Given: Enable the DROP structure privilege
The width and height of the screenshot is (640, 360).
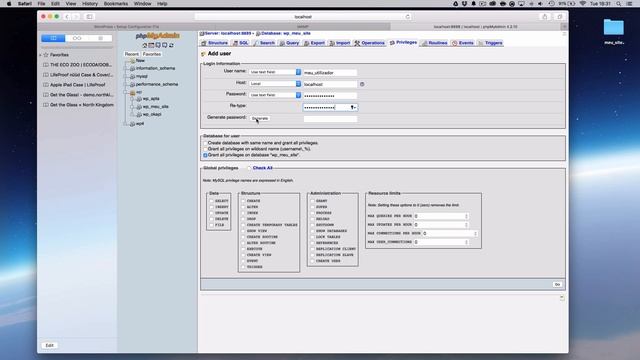Looking at the screenshot, I should point(243,219).
